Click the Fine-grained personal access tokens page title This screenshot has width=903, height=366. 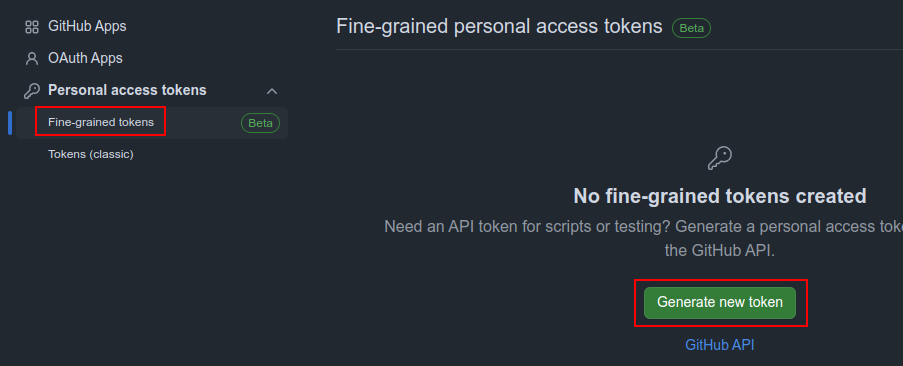point(499,26)
